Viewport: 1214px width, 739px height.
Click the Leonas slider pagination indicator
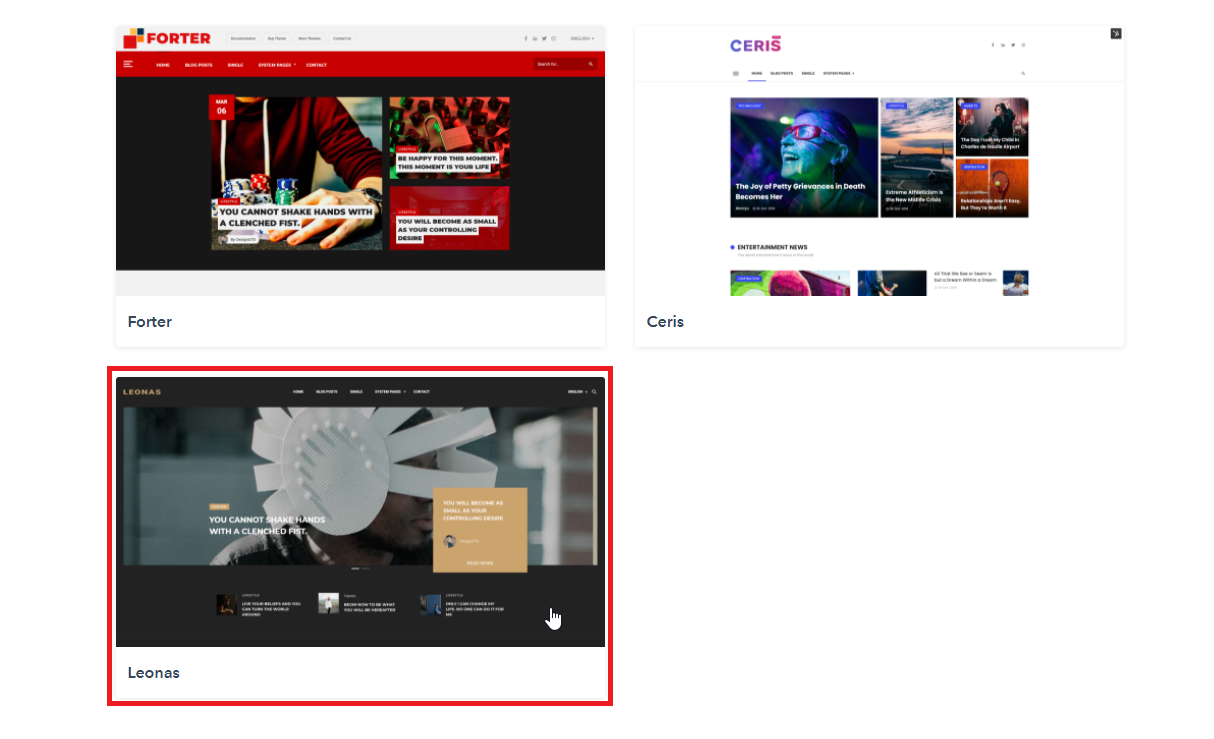(x=360, y=568)
